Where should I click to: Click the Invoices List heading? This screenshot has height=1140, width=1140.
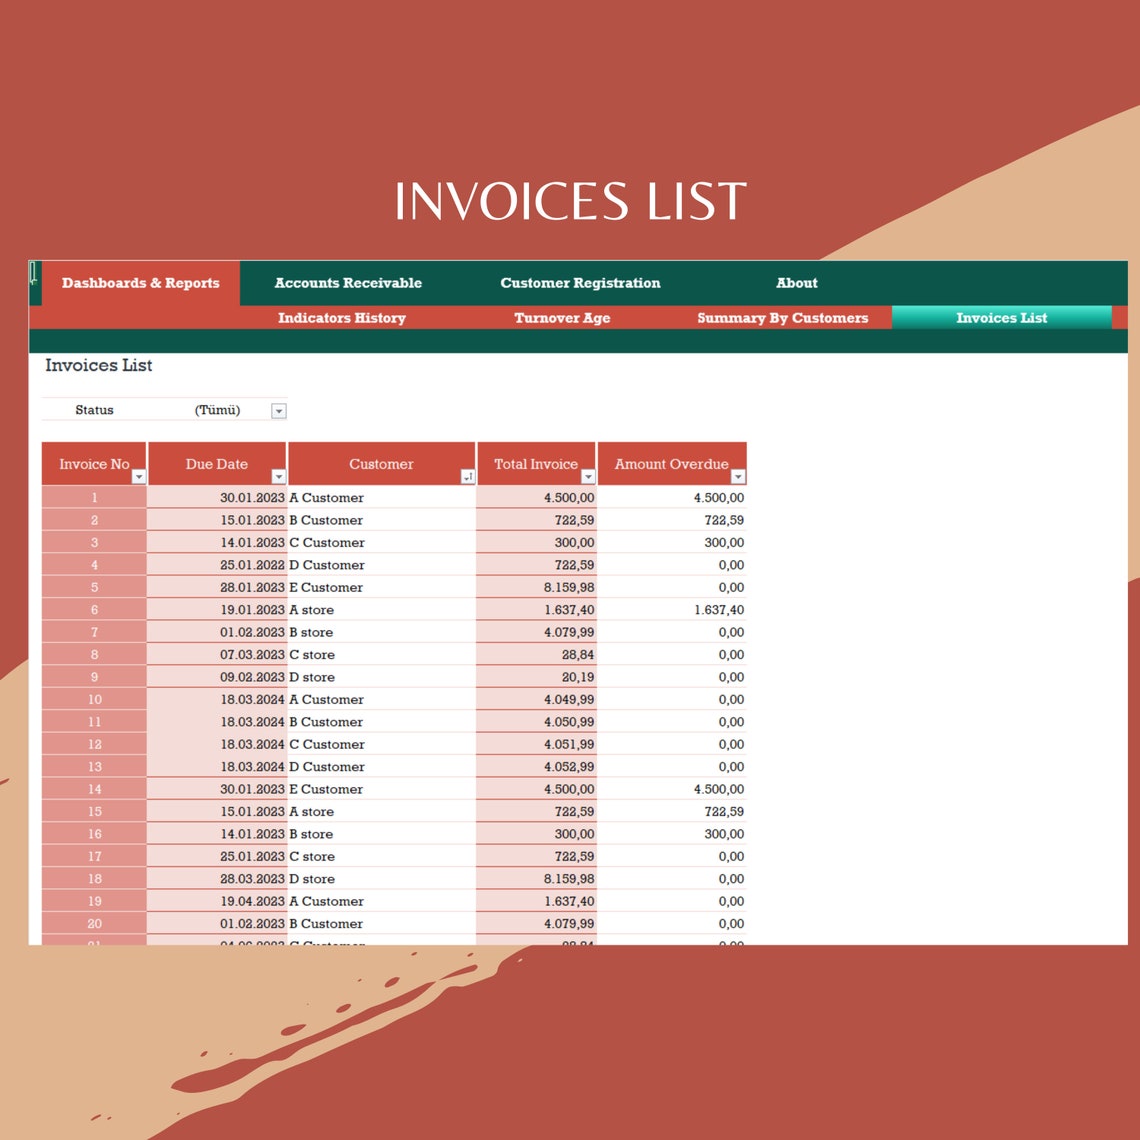click(x=98, y=365)
